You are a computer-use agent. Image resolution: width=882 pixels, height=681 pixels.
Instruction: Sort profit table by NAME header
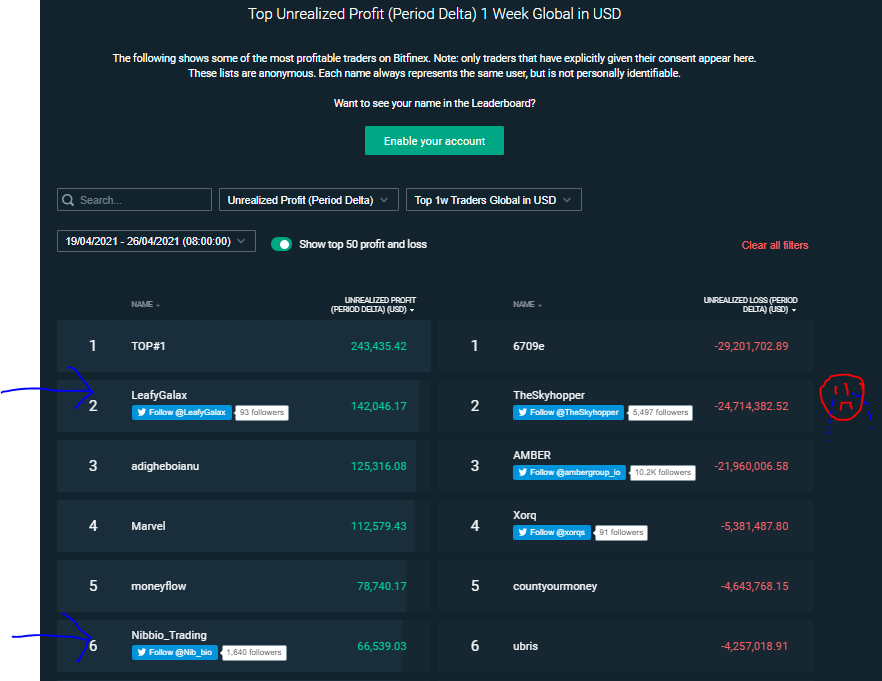[145, 304]
